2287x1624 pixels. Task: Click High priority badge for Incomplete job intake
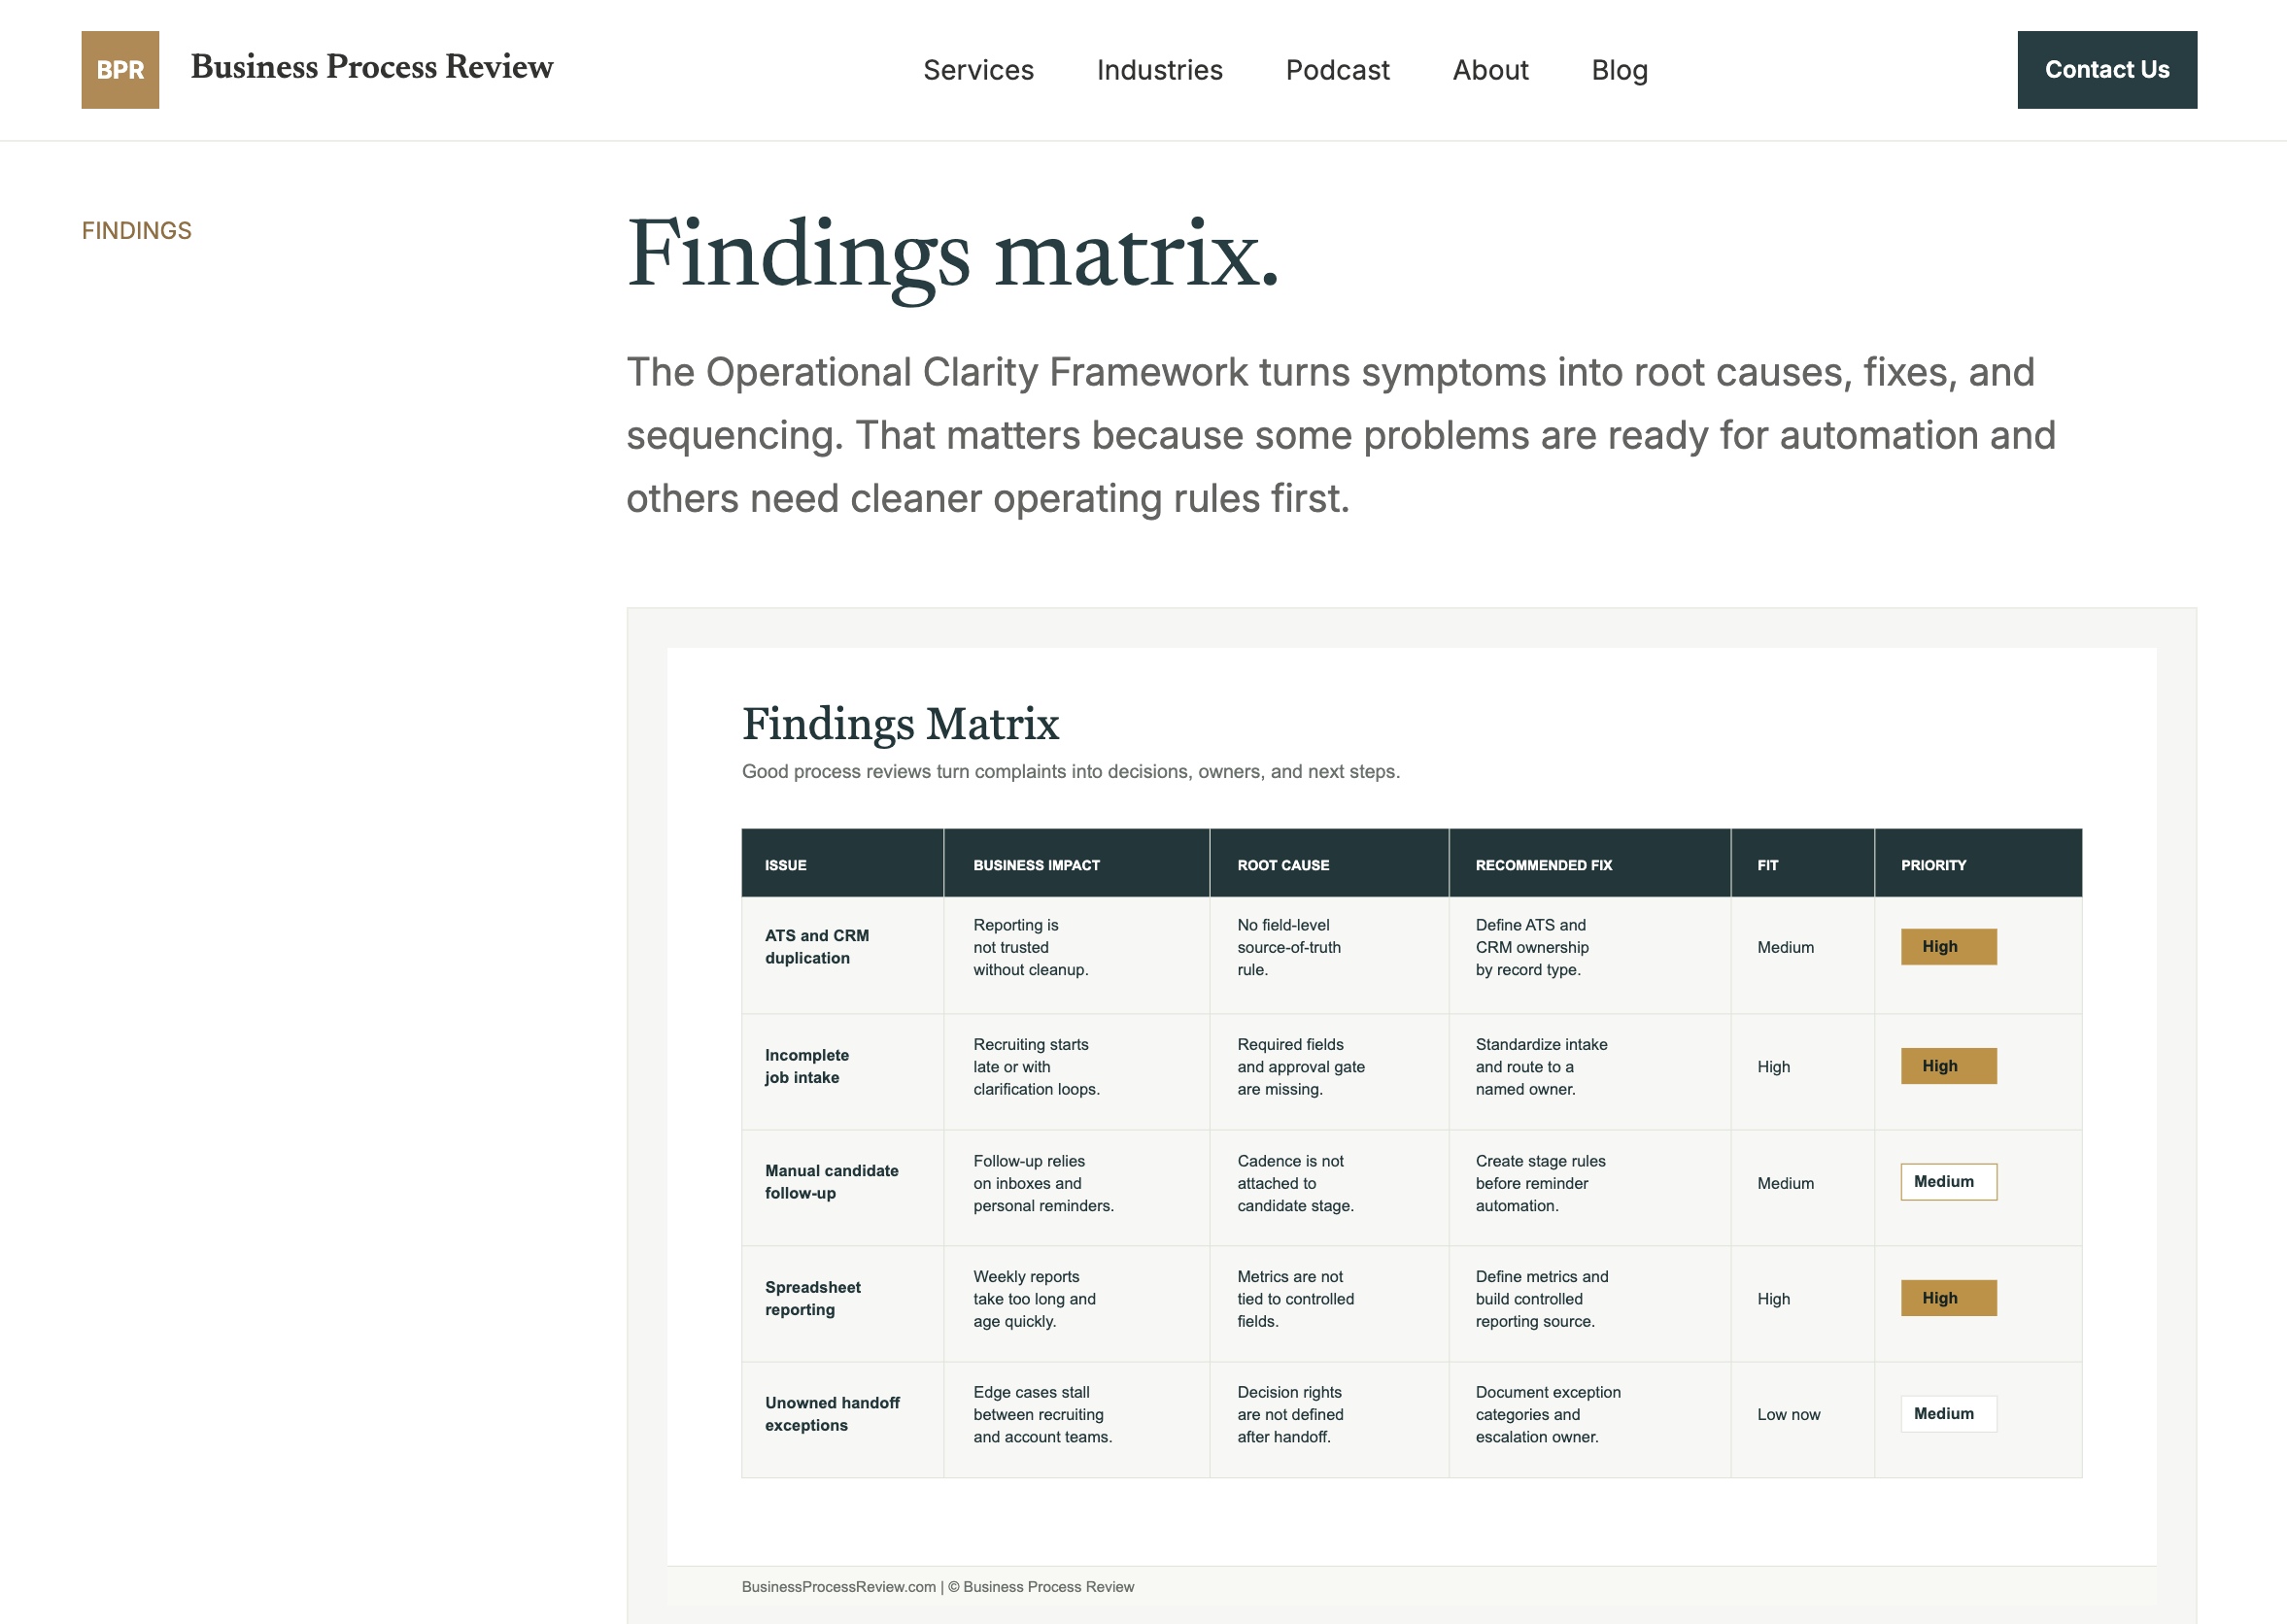tap(1948, 1066)
